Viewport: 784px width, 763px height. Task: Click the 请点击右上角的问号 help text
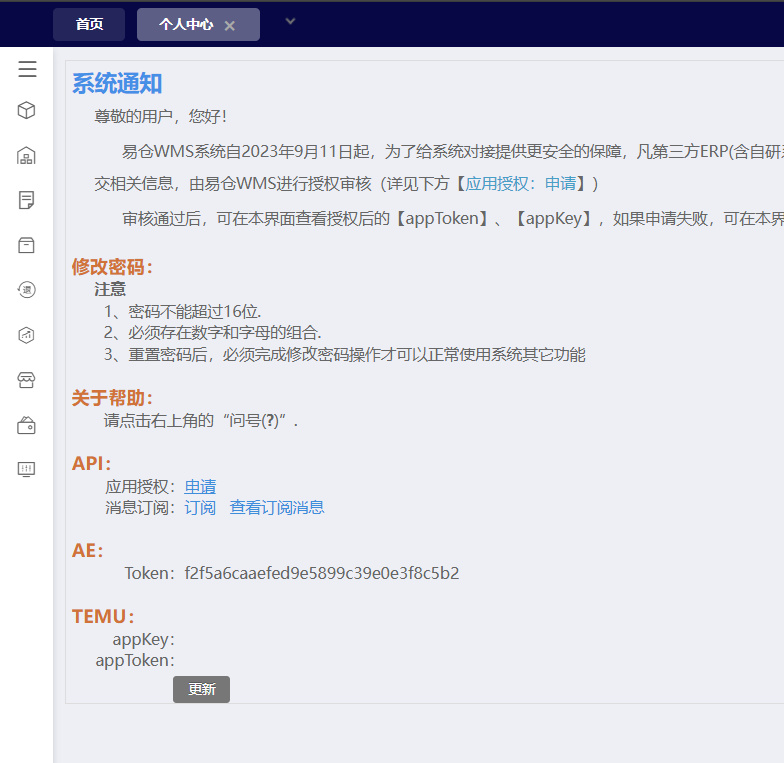(x=201, y=420)
